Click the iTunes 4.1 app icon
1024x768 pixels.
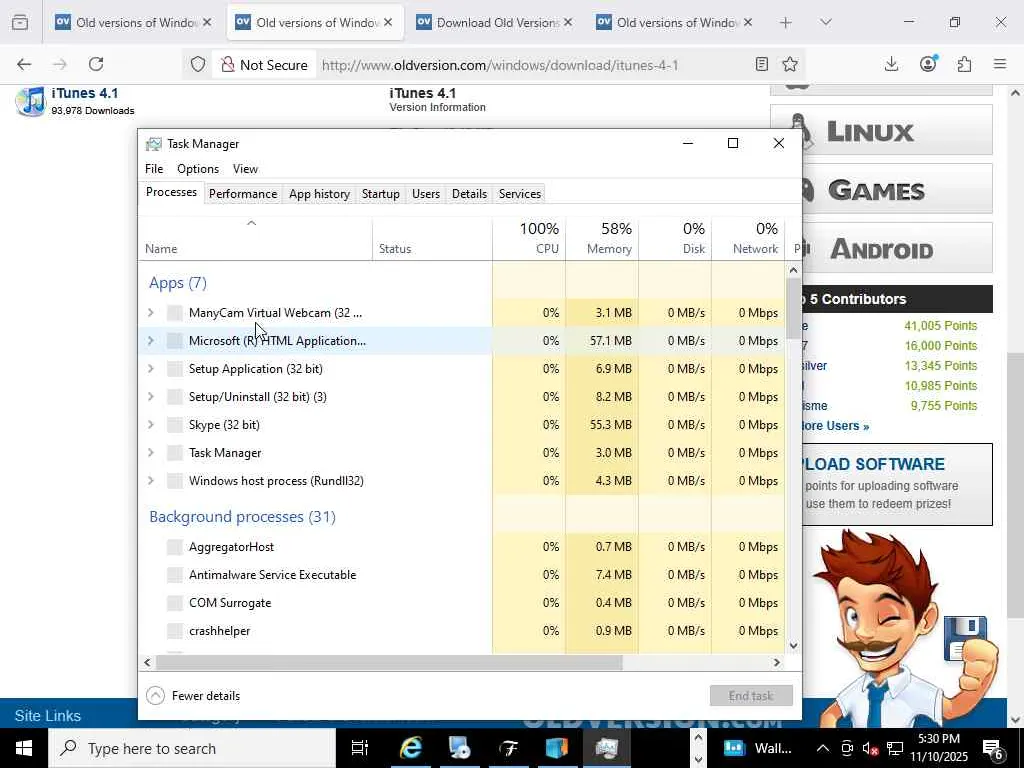pos(30,101)
